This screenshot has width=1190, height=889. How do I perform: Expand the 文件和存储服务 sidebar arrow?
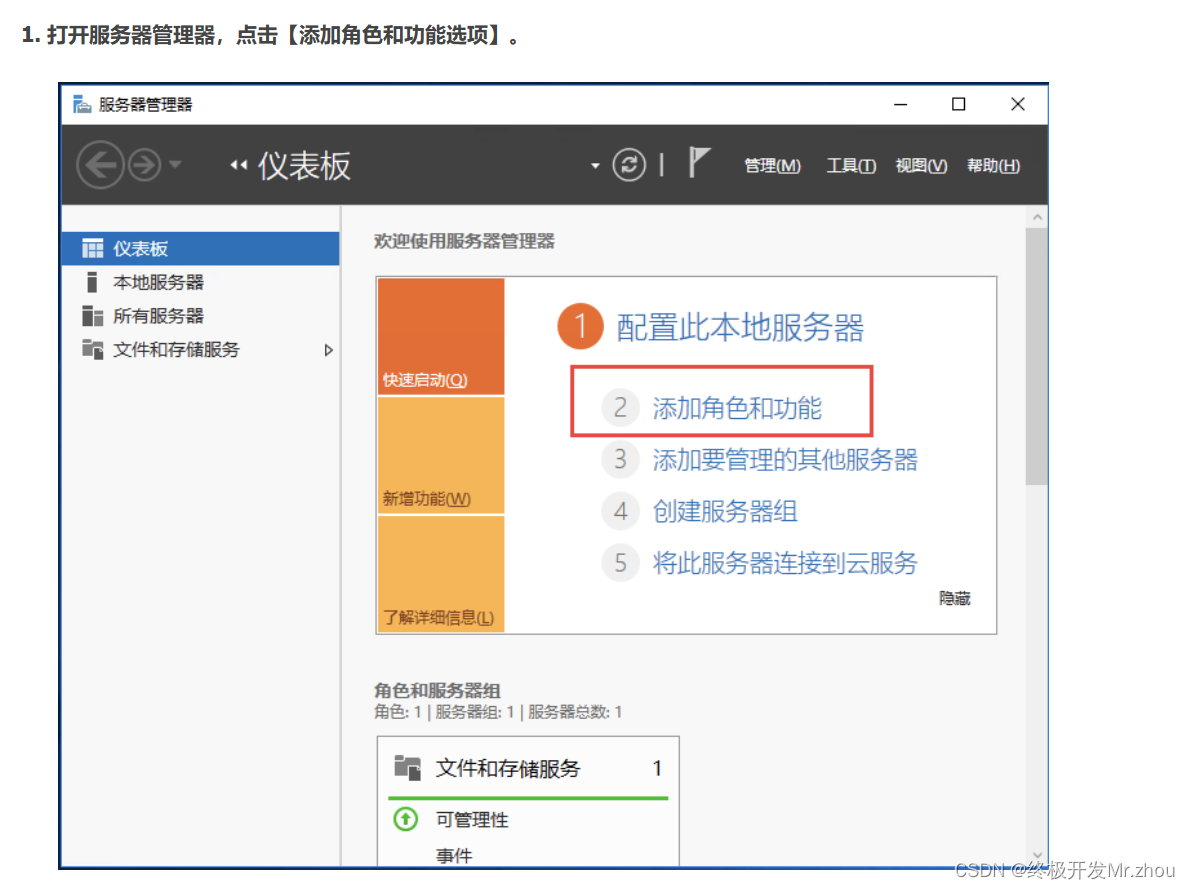coord(329,350)
